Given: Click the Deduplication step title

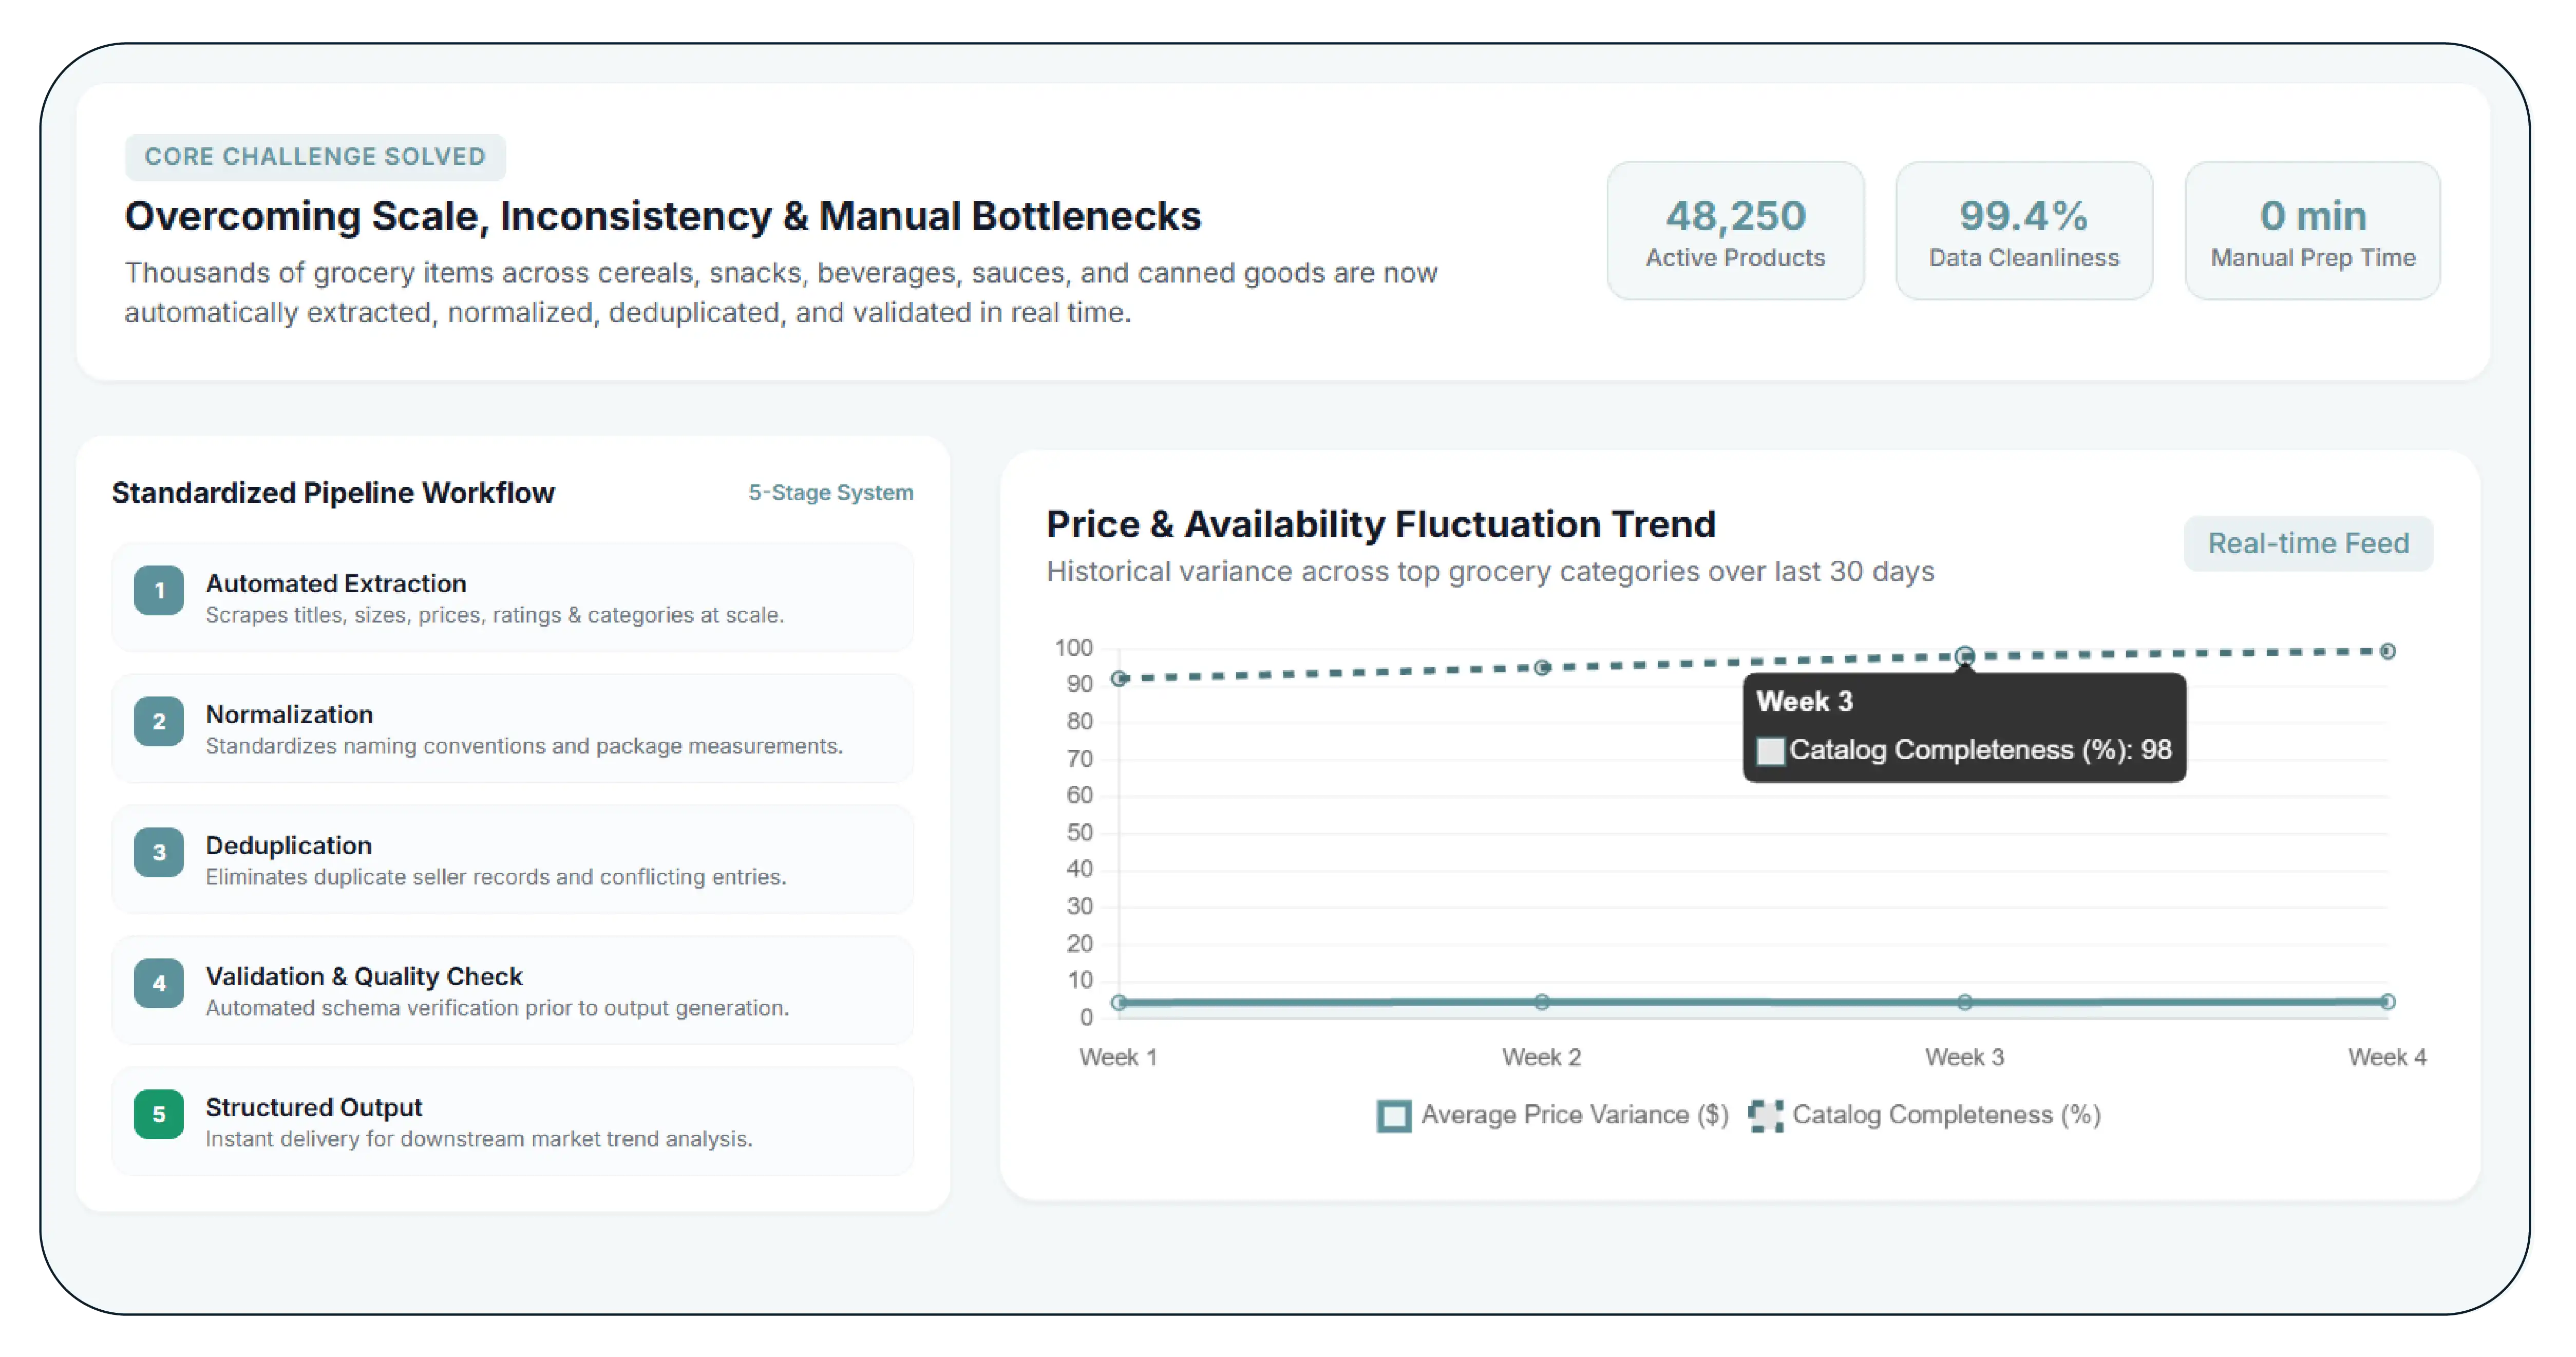Looking at the screenshot, I should (x=289, y=845).
